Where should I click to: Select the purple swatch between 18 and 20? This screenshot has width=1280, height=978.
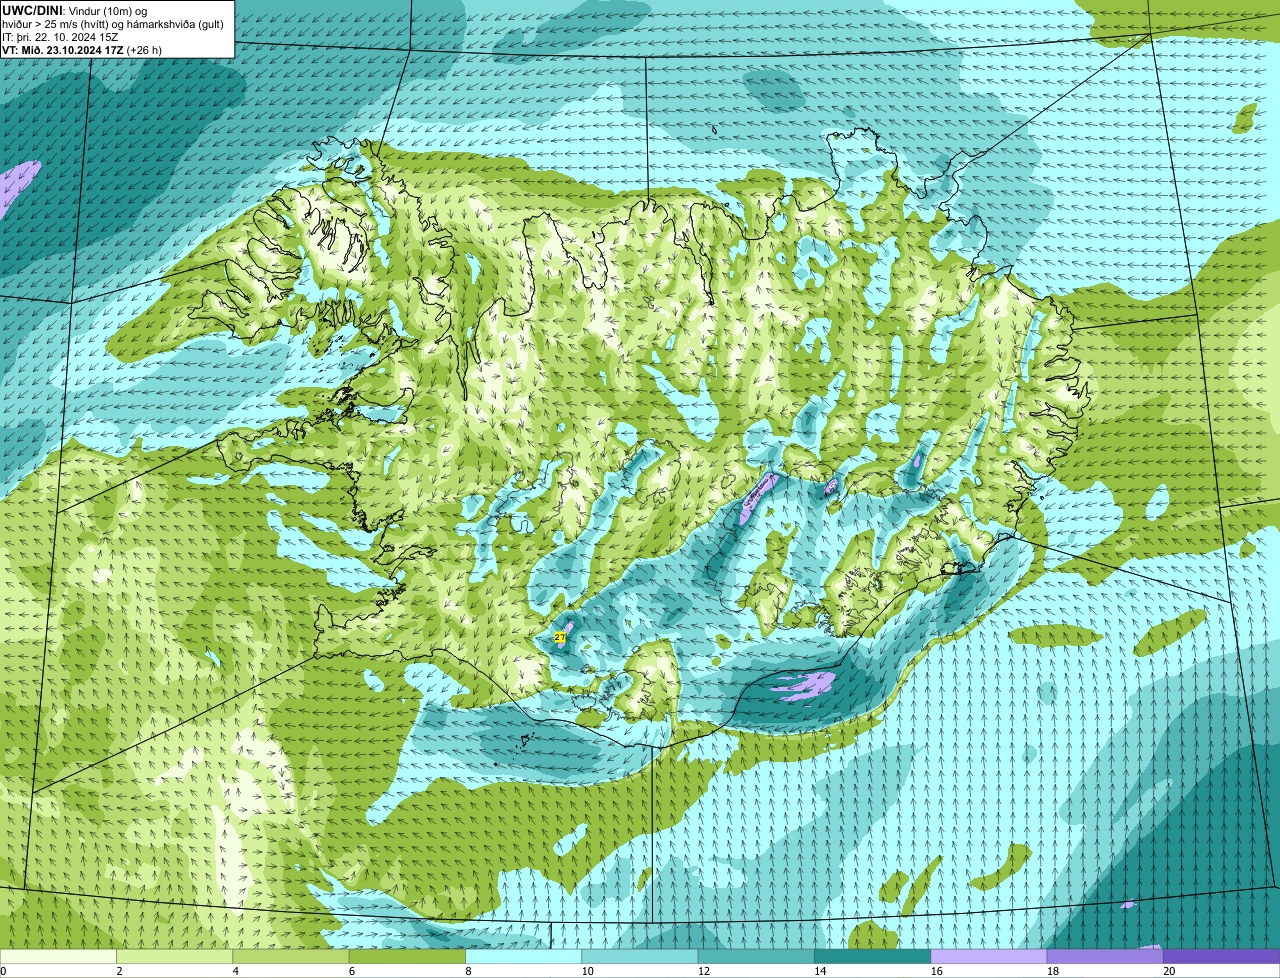click(1105, 956)
